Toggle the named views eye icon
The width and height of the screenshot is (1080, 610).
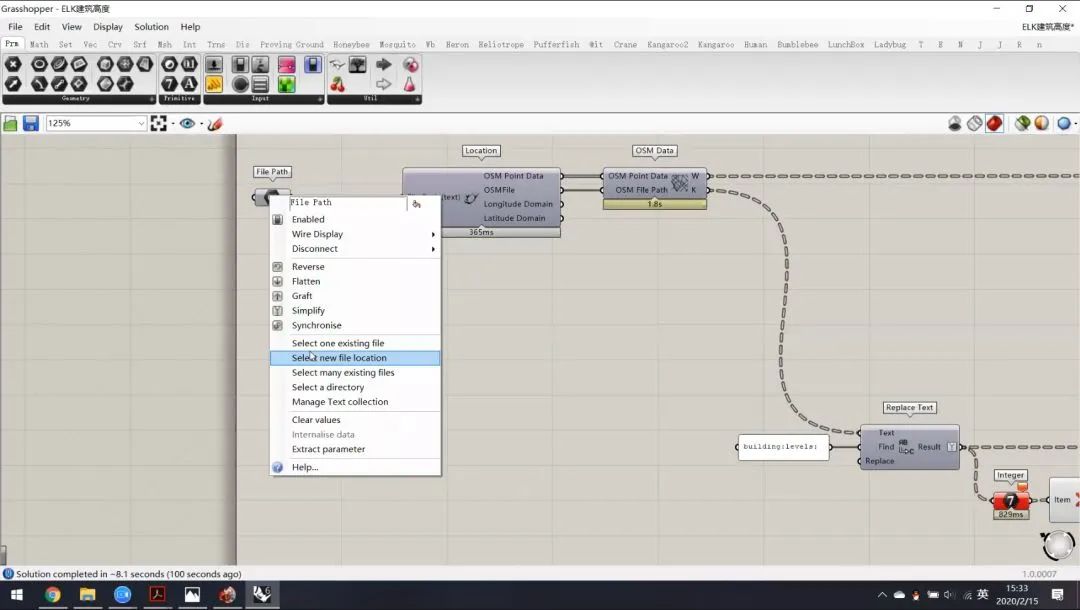(x=187, y=123)
